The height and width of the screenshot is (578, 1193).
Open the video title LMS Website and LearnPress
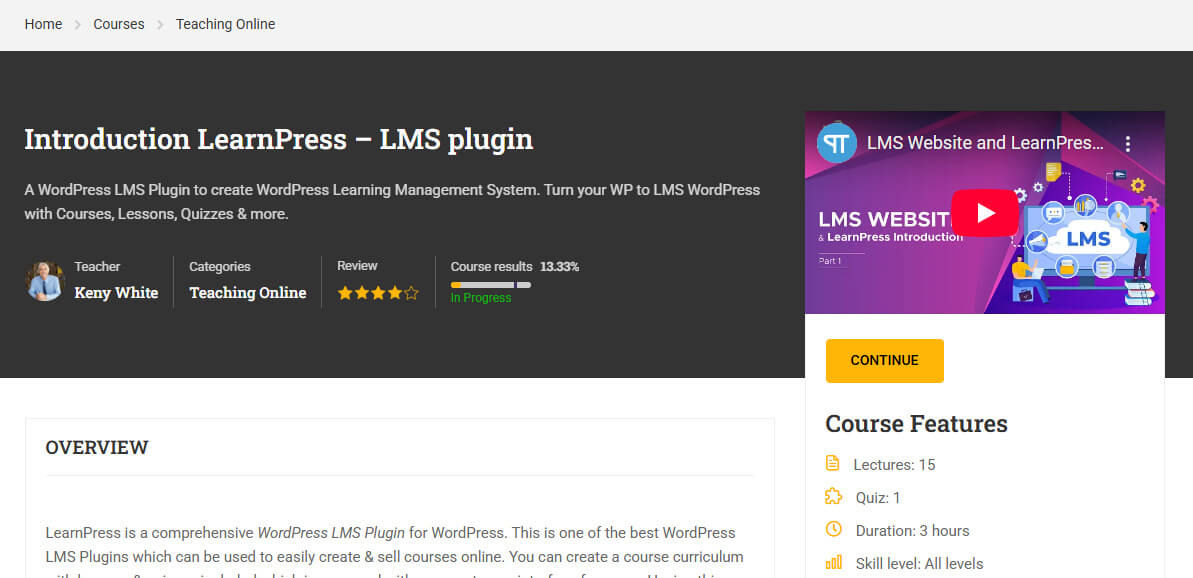985,143
